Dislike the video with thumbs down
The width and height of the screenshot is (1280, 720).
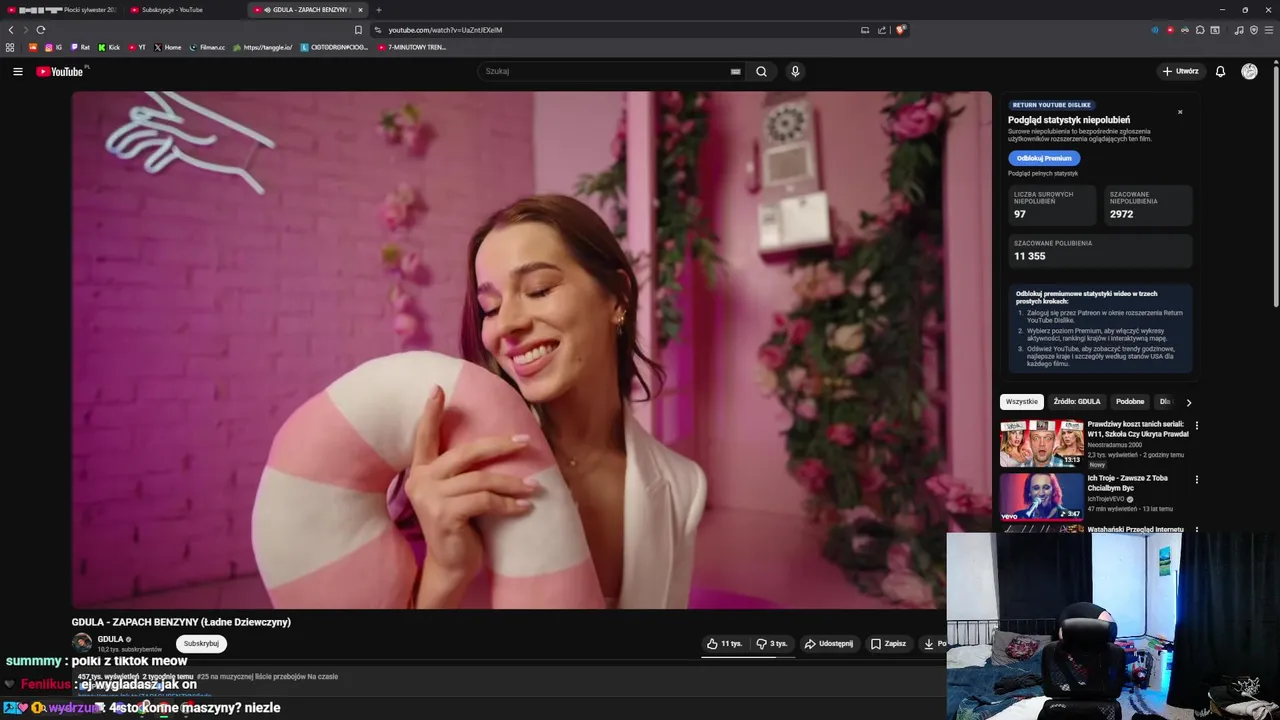point(771,644)
